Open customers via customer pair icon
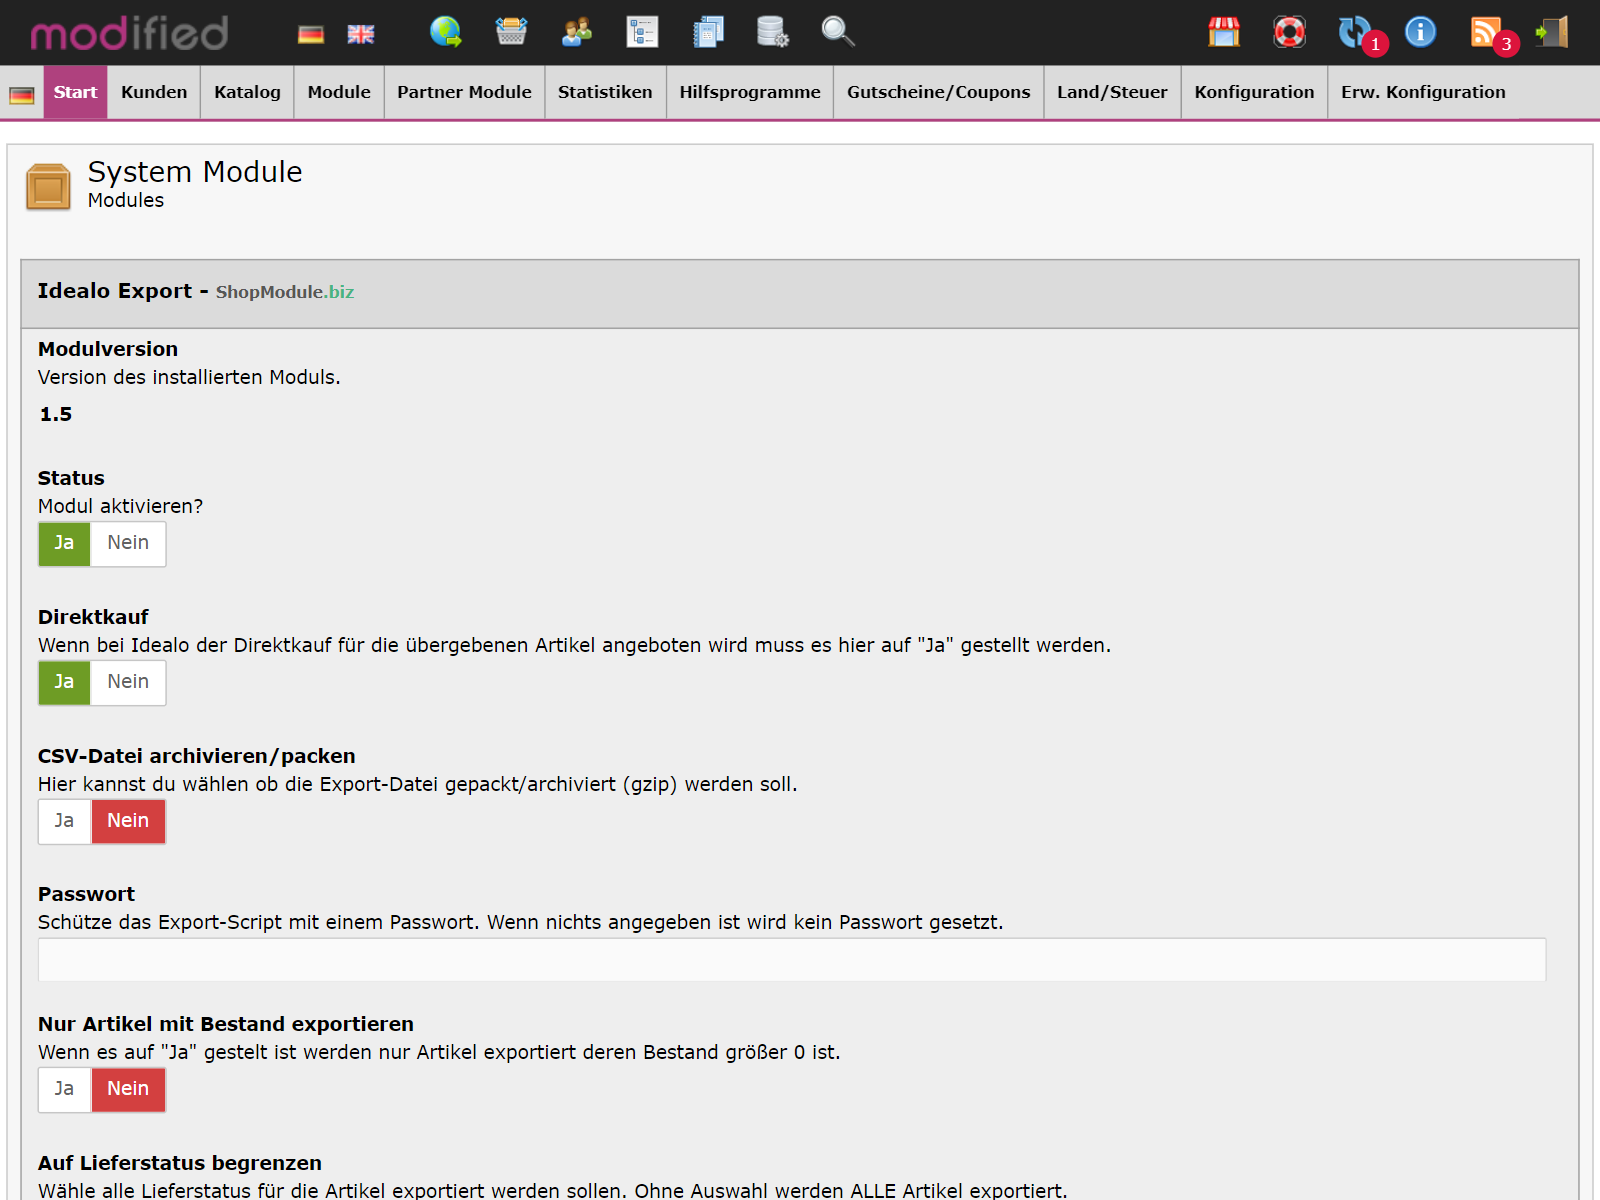1600x1200 pixels. point(576,33)
